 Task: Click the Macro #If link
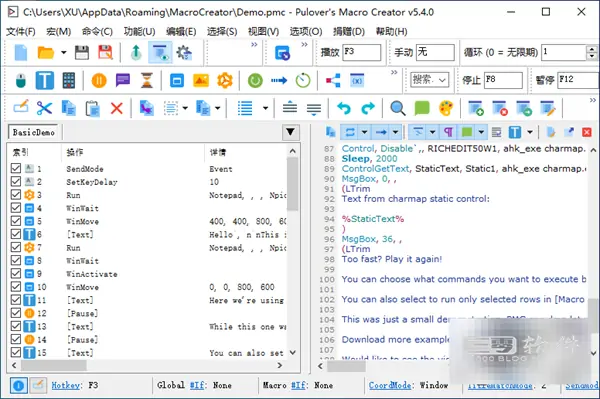(298, 385)
